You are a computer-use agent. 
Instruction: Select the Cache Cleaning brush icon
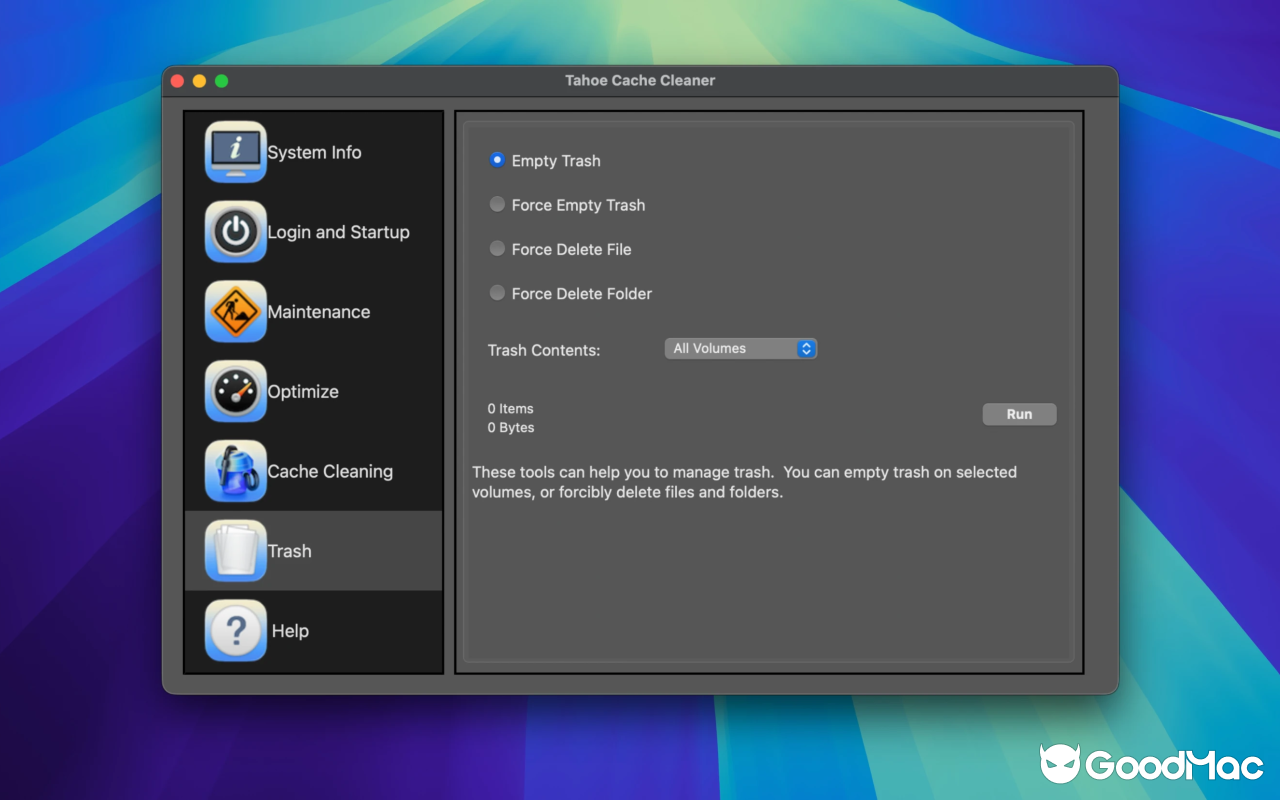[x=235, y=471]
